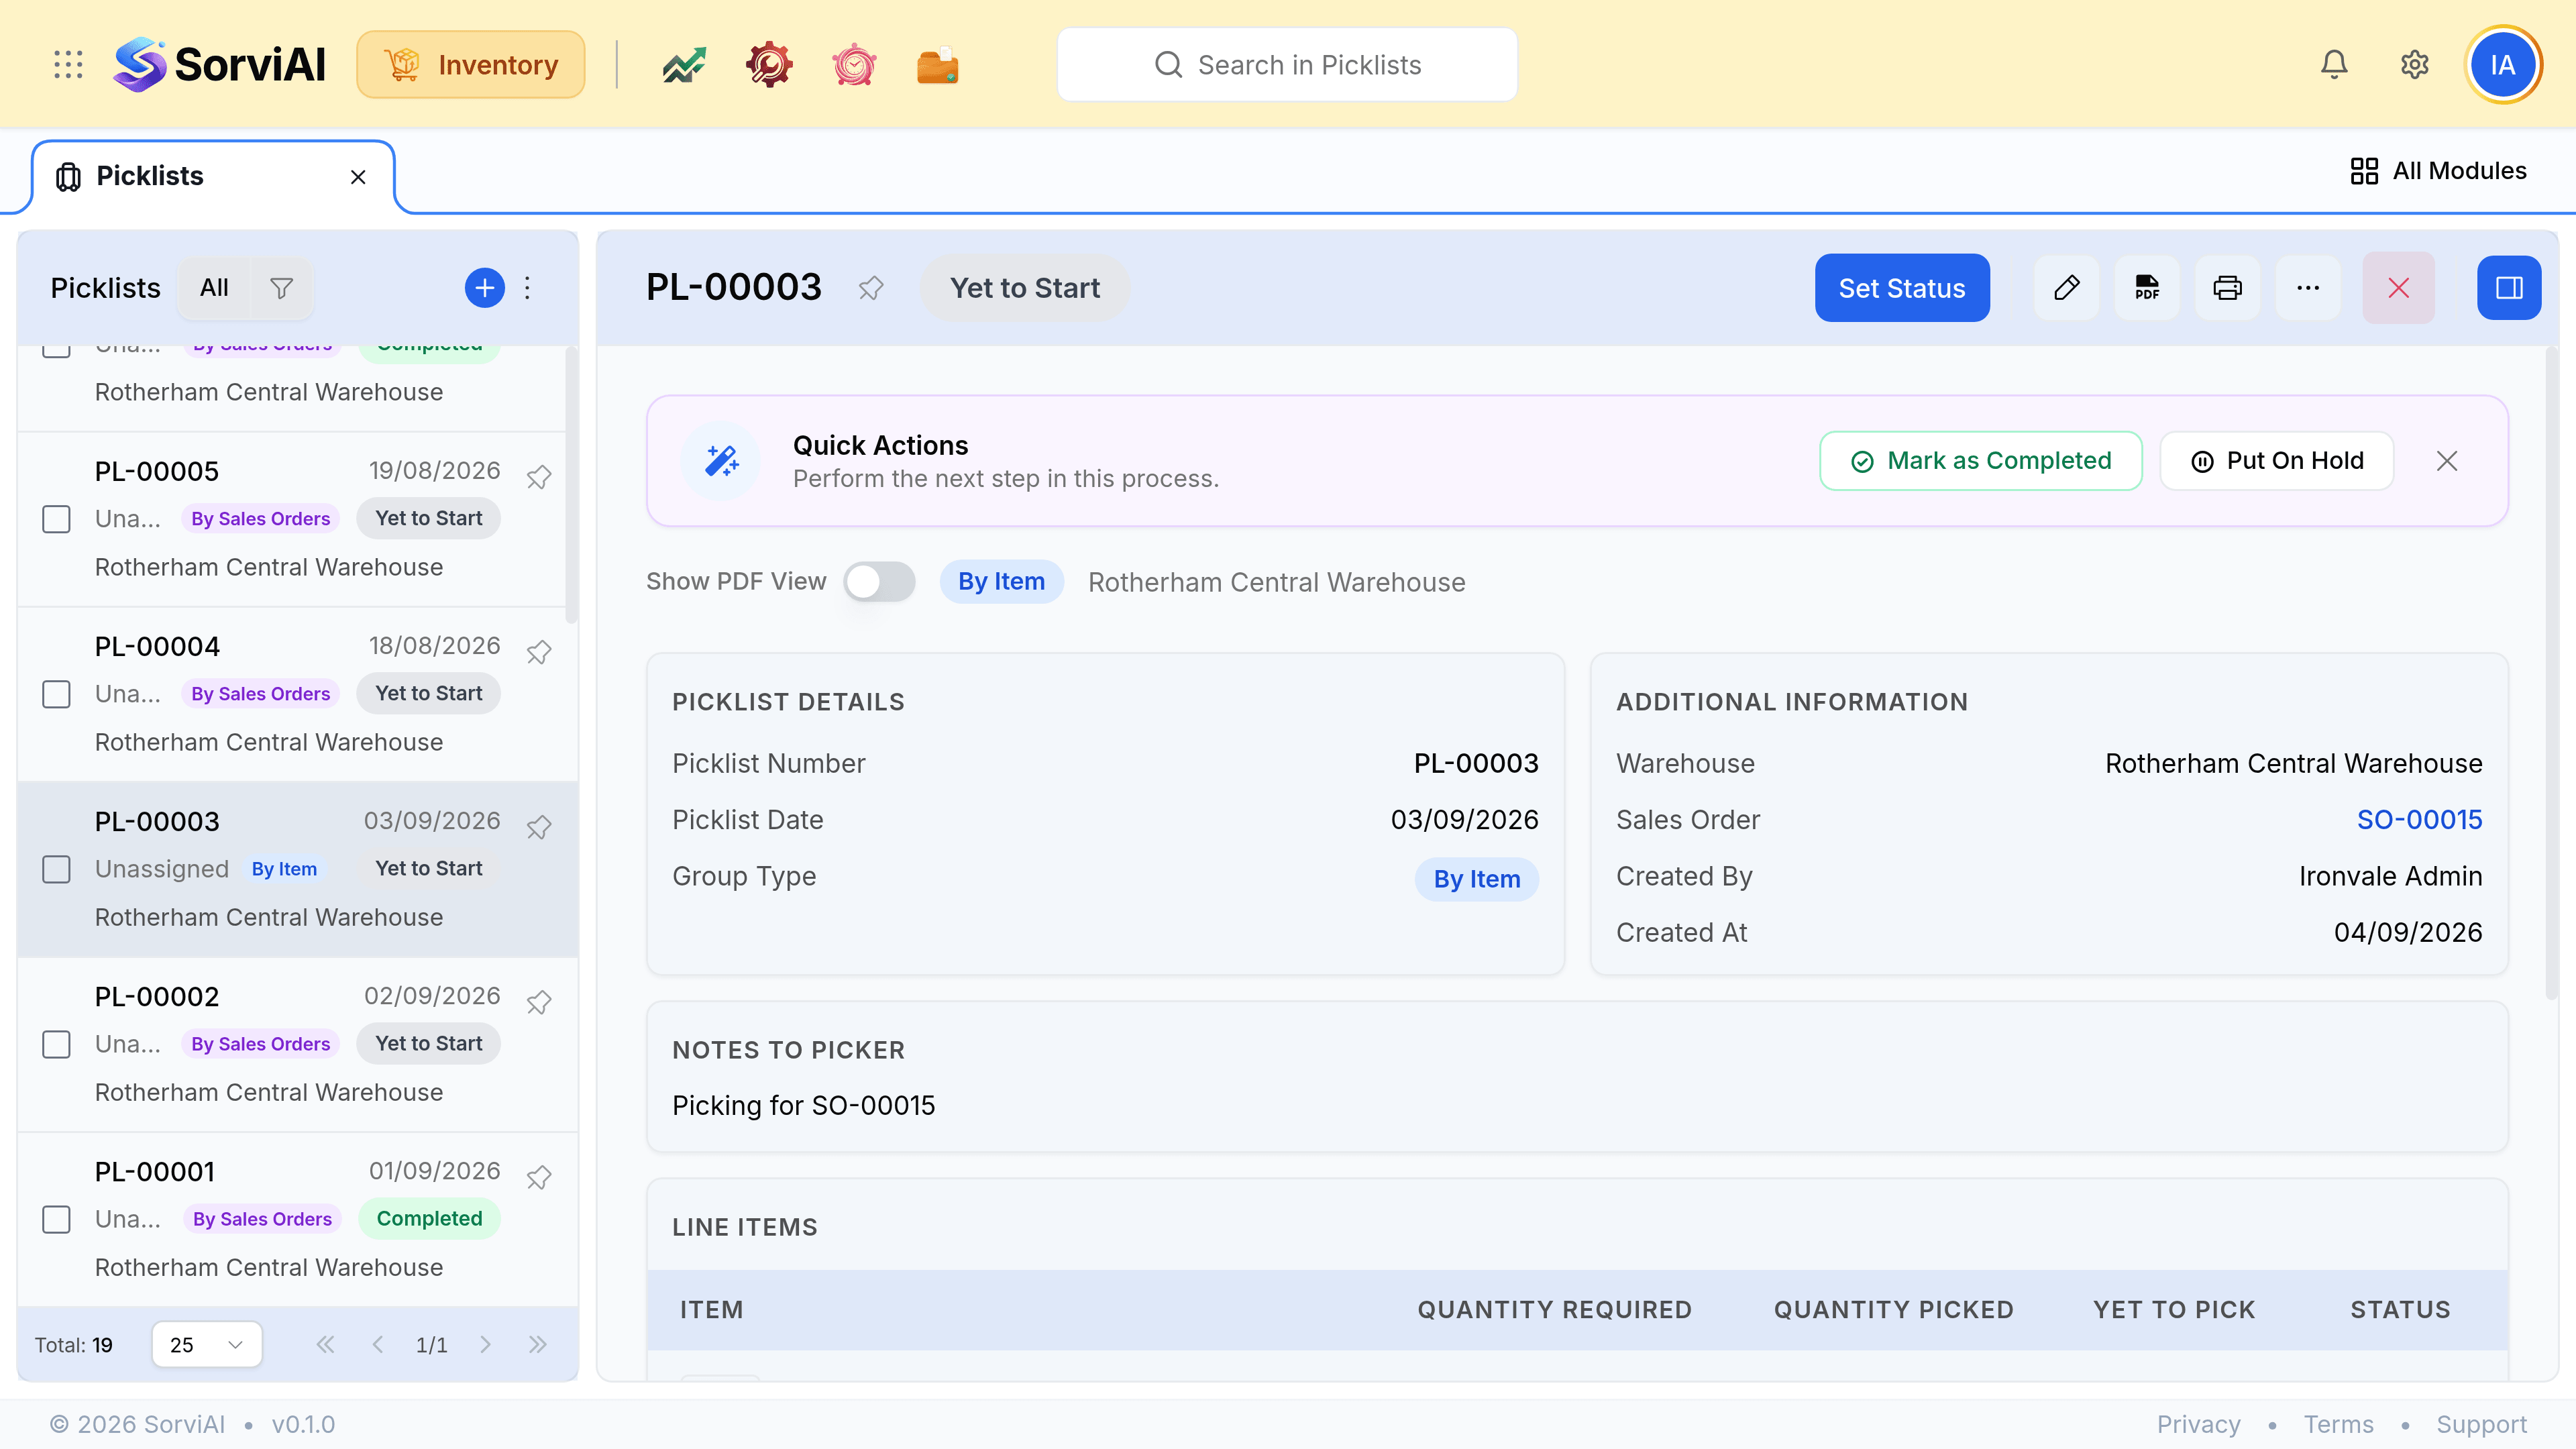Open sales order SO-00015 link

2419,819
